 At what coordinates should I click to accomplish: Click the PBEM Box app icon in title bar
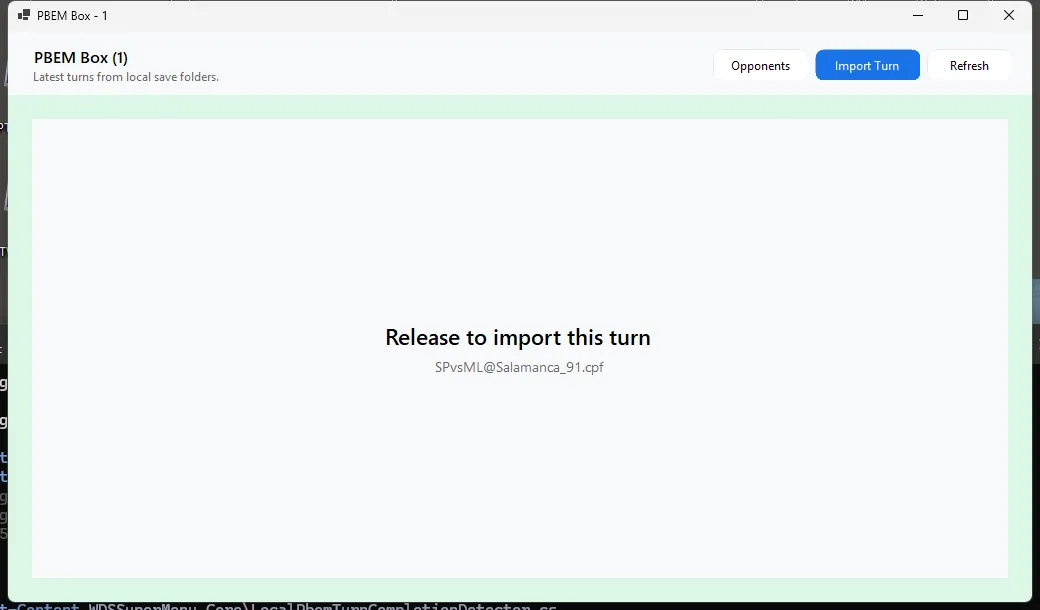click(x=24, y=15)
